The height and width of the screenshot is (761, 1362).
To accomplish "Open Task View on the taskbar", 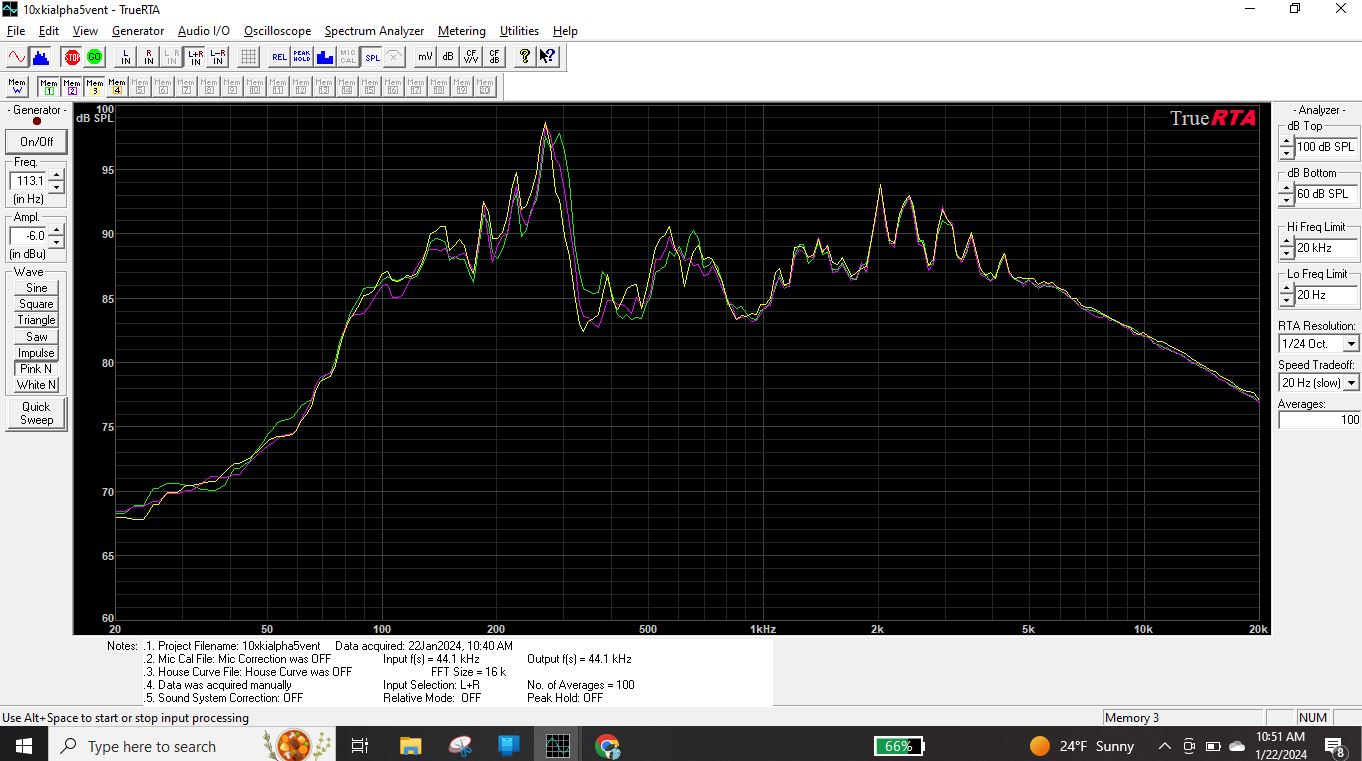I will coord(361,746).
